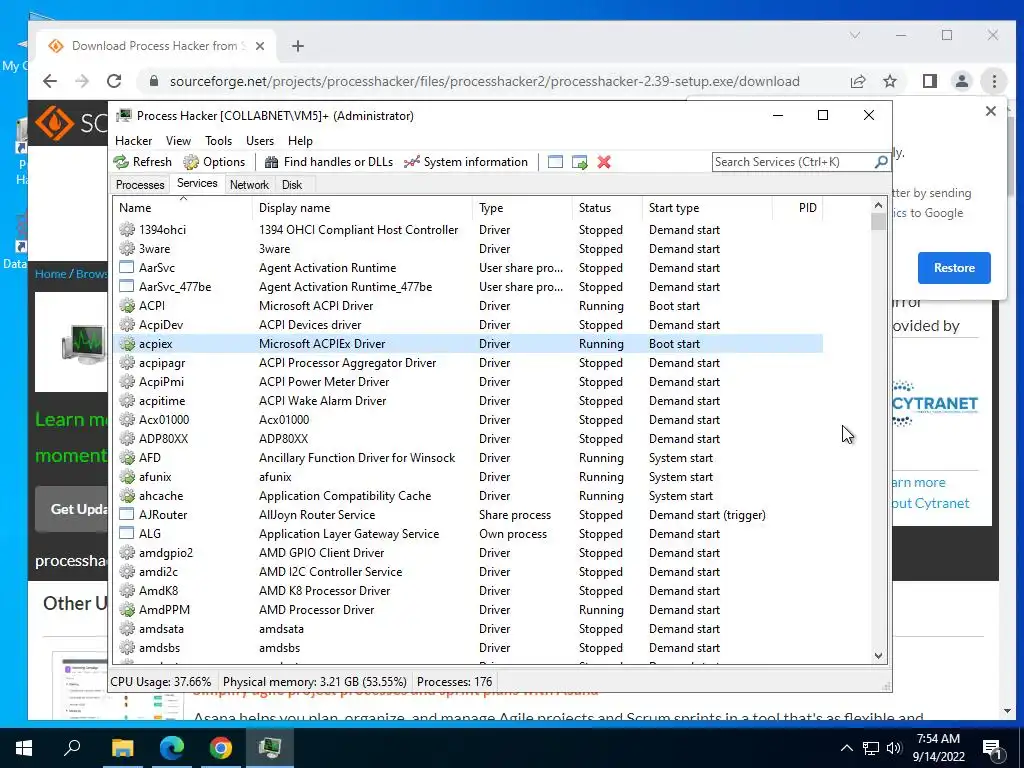Click the gear icon of acpipagr
Image resolution: width=1024 pixels, height=768 pixels.
coord(127,362)
